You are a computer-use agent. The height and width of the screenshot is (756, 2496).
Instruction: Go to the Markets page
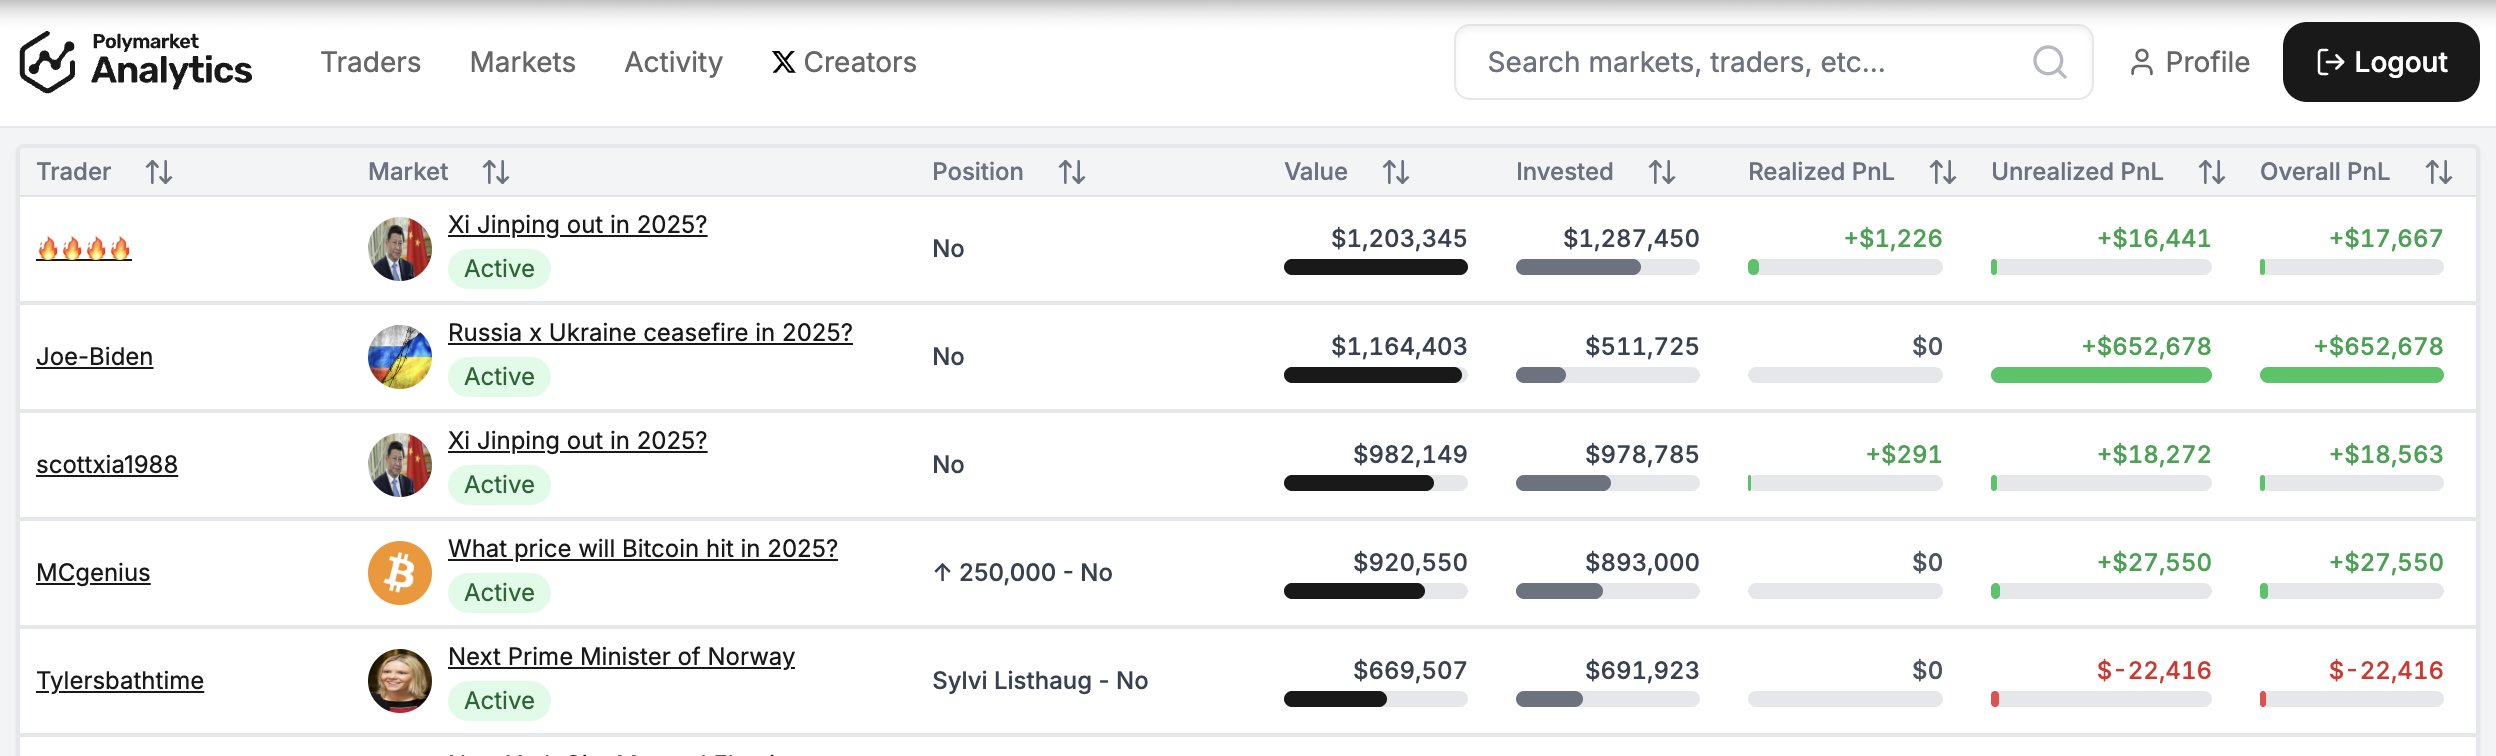tap(522, 62)
